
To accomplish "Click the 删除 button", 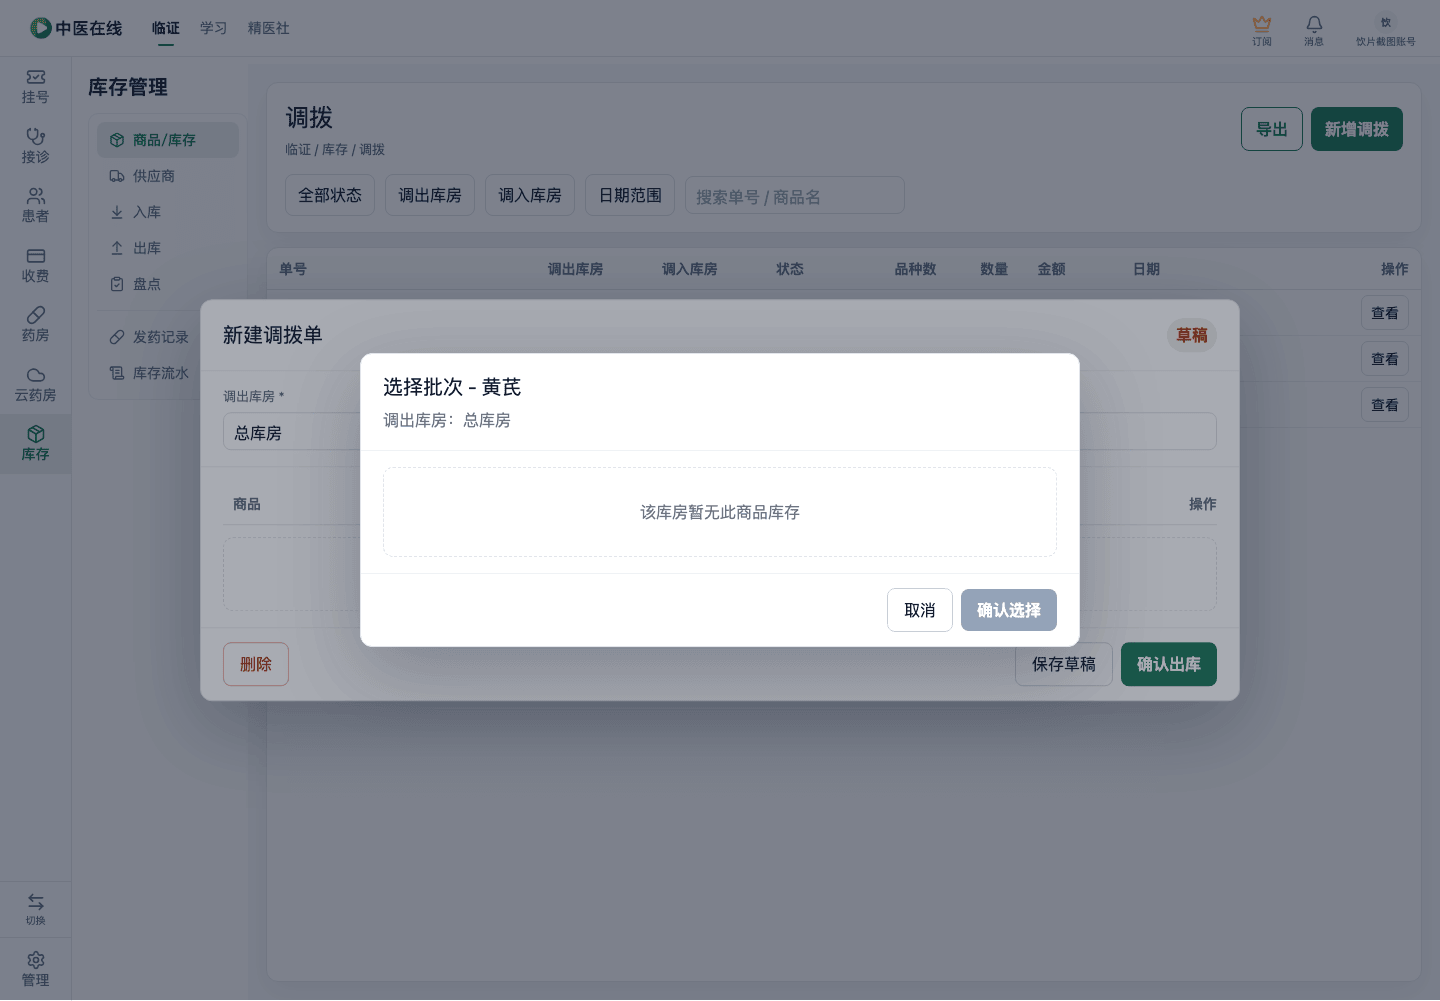I will point(256,664).
